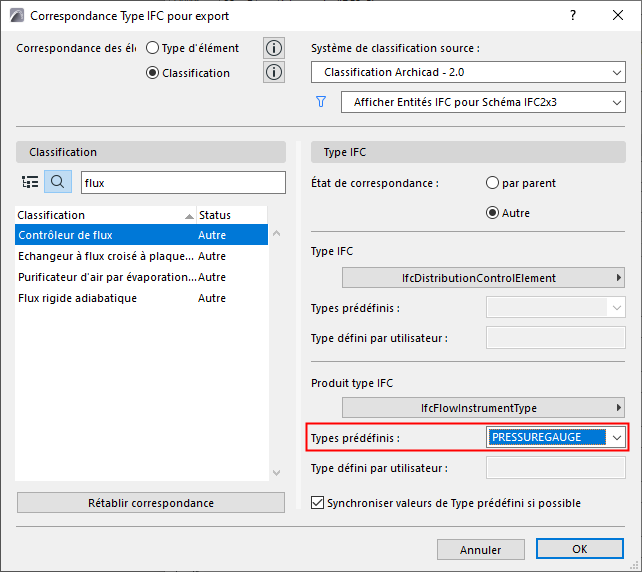Screen dimensions: 642x572
Task: Open the Afficher Entités IFC schema dropdown
Action: tap(483, 103)
